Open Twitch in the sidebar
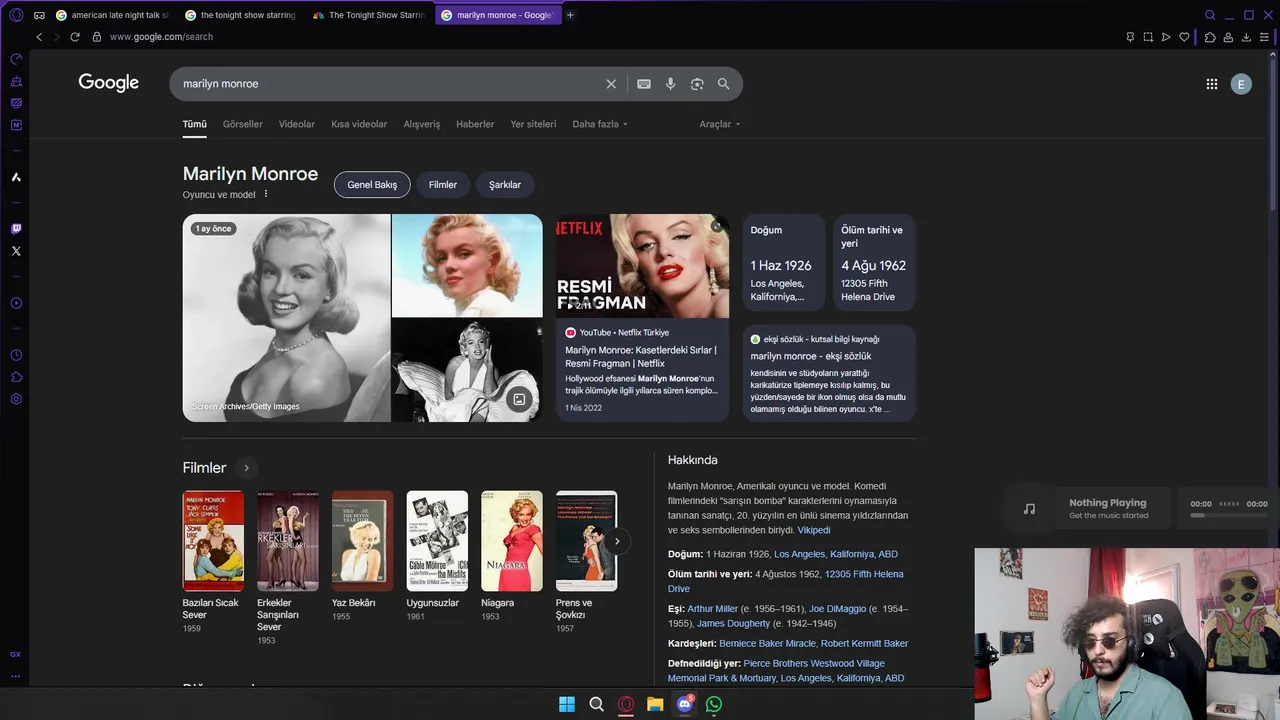This screenshot has height=720, width=1280. click(16, 229)
